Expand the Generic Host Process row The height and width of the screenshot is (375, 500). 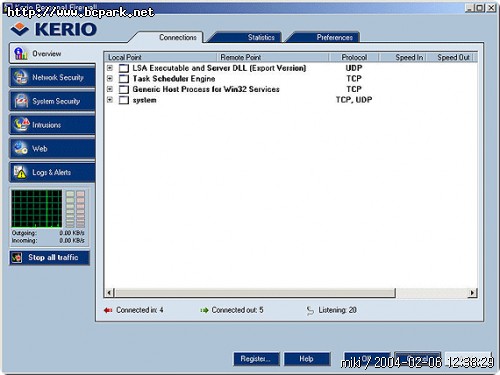(x=110, y=89)
